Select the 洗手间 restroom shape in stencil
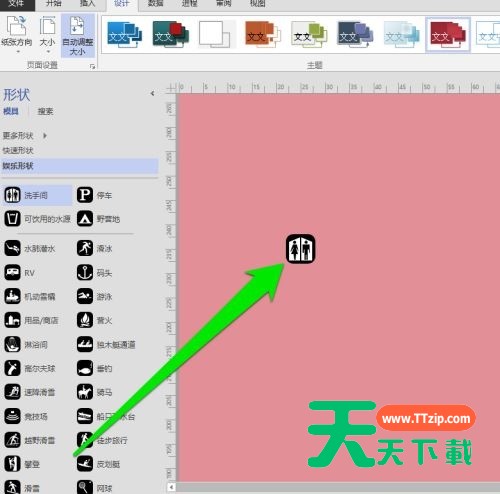Screen dimensions: 500x494 click(37, 195)
